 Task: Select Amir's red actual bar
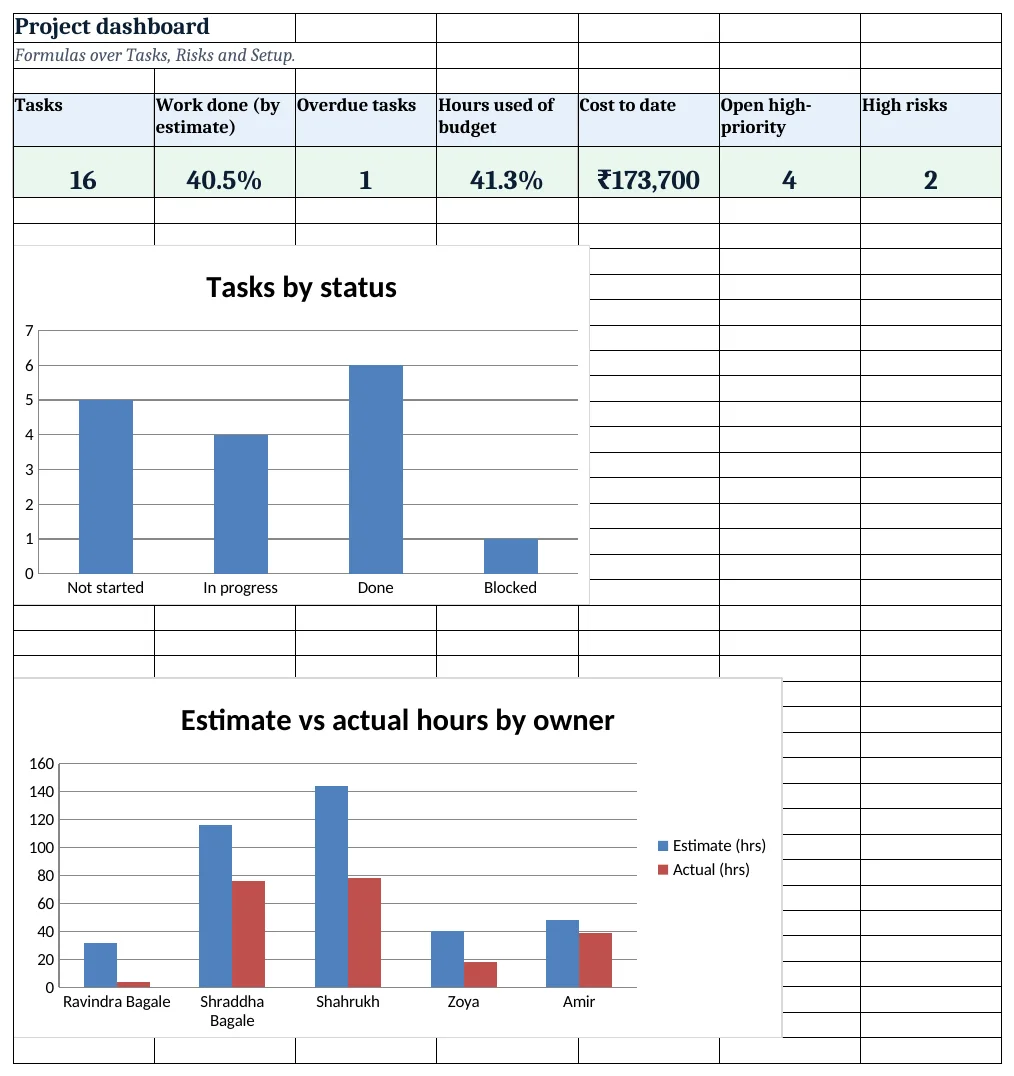pyautogui.click(x=596, y=961)
